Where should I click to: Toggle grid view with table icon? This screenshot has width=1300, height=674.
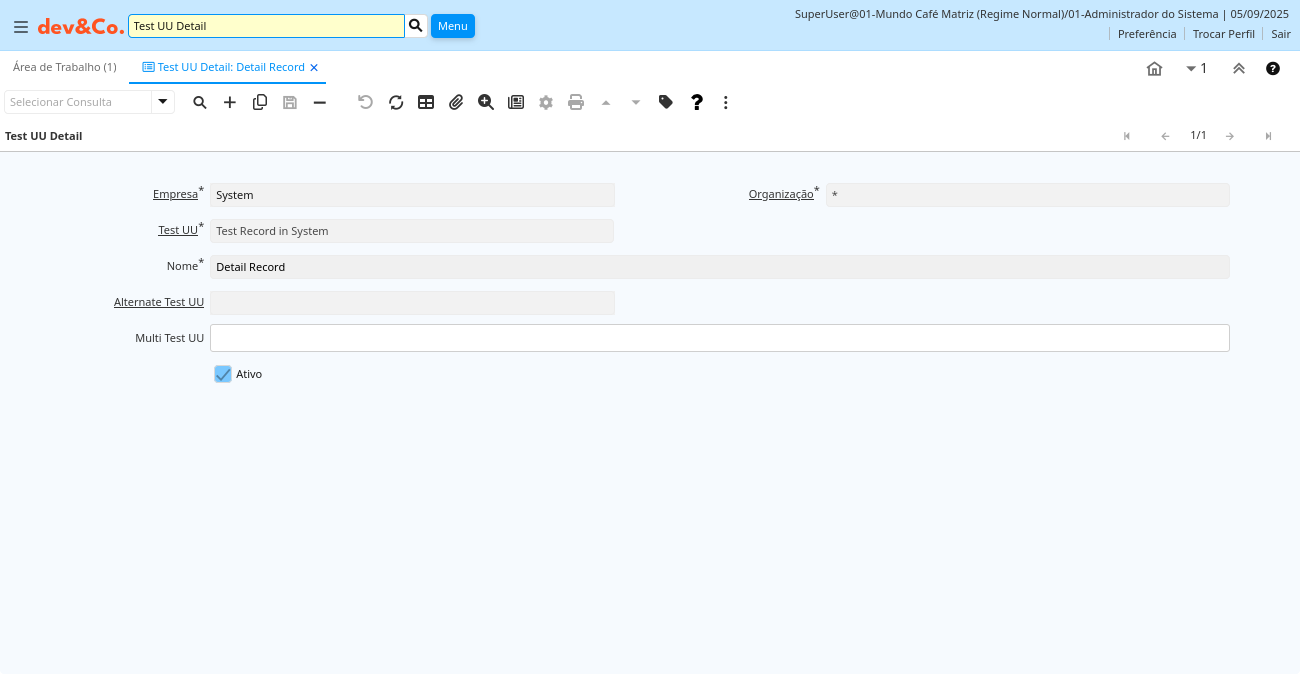pyautogui.click(x=426, y=102)
